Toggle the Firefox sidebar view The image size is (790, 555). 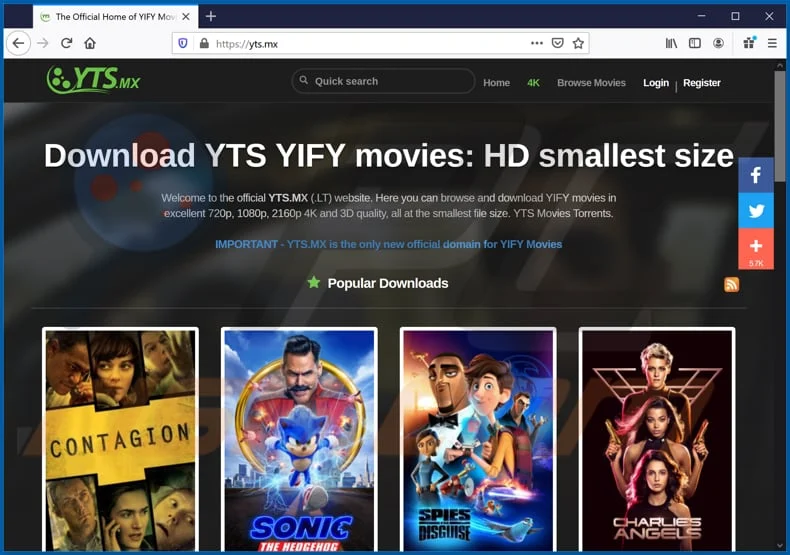(695, 43)
